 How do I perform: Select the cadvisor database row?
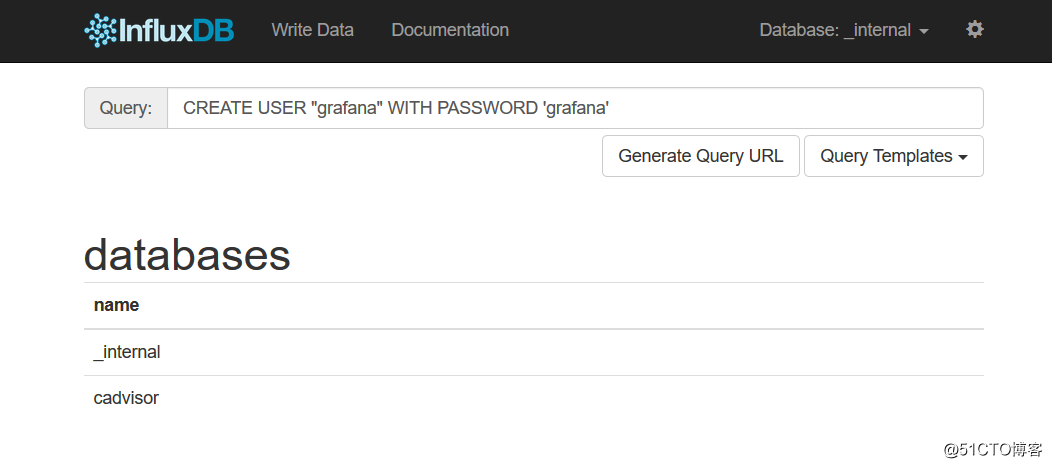(x=534, y=398)
